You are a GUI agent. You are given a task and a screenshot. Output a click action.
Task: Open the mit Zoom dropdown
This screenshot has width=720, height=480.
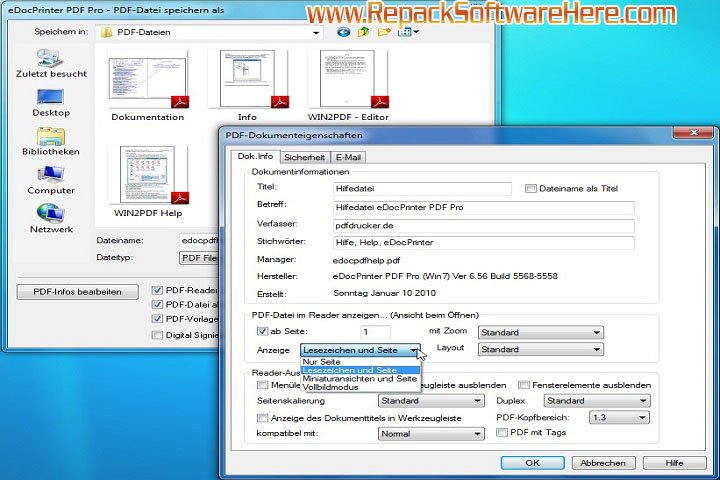pyautogui.click(x=540, y=332)
